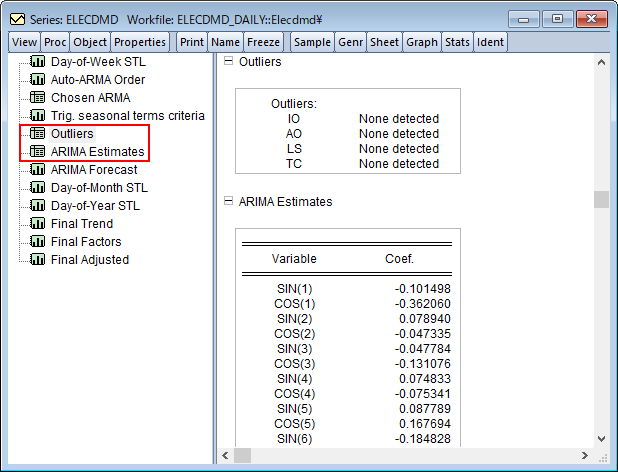
Task: Click the Sample button
Action: pos(312,42)
